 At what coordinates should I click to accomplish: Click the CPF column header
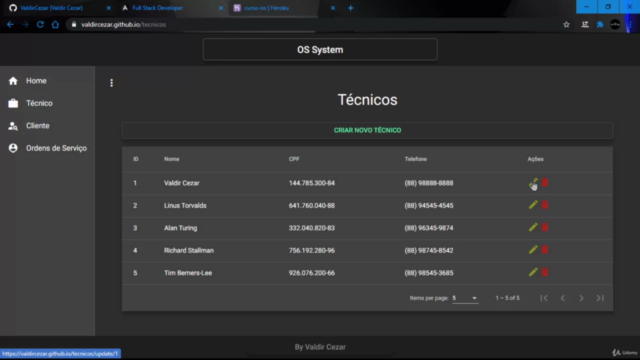294,159
